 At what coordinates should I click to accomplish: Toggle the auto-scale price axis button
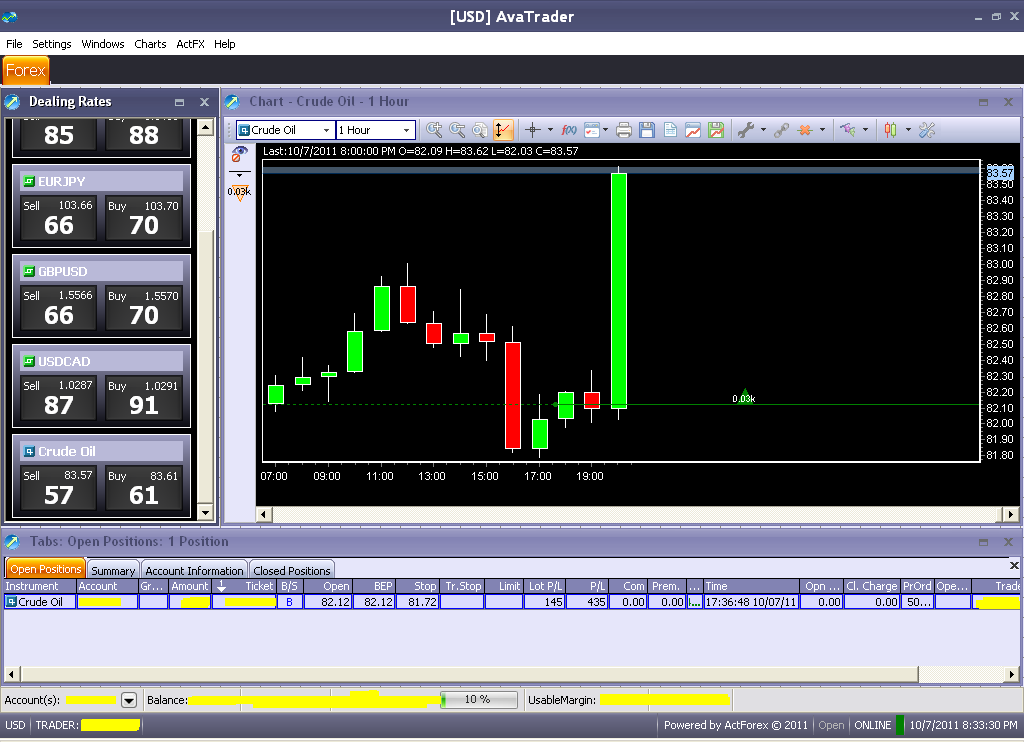(502, 130)
